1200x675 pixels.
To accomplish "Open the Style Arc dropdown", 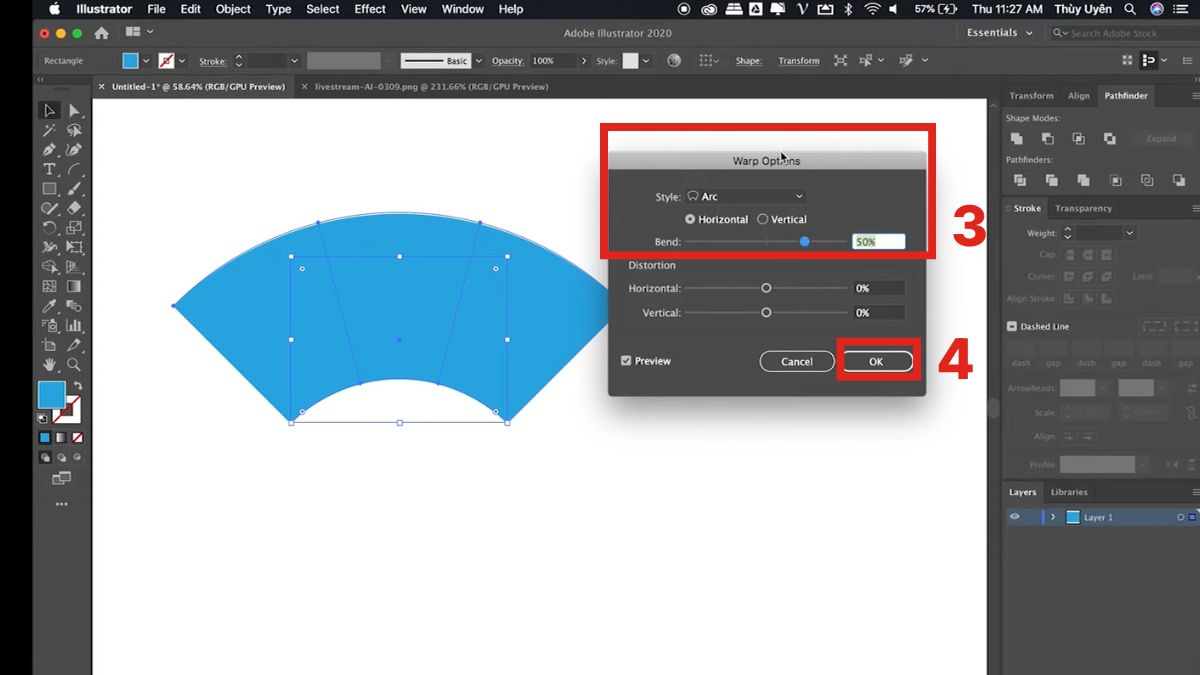I will coord(745,197).
